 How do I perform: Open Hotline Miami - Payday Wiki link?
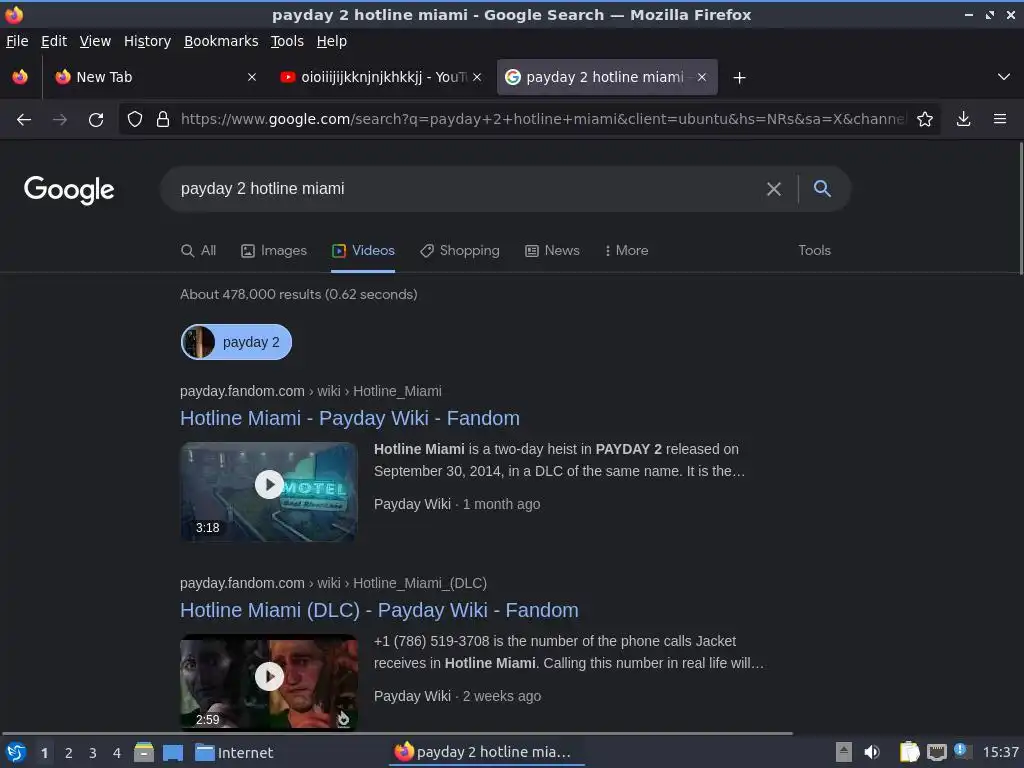tap(350, 418)
